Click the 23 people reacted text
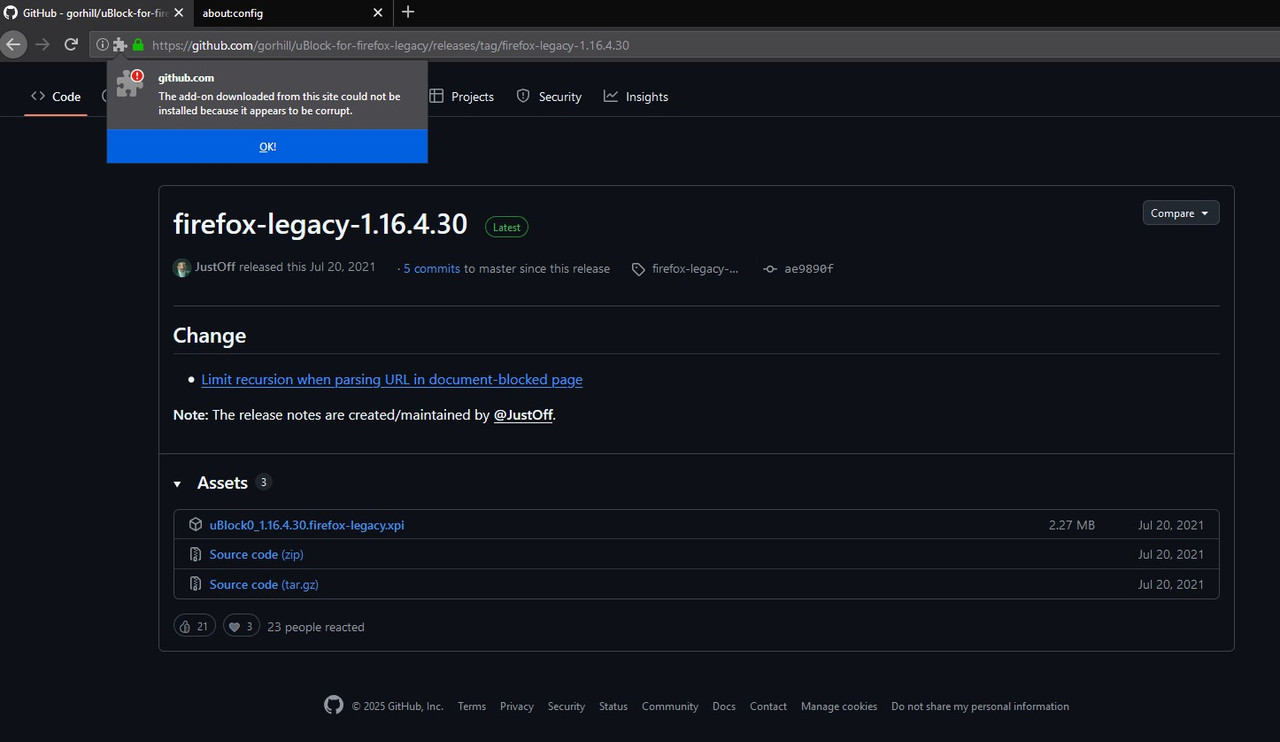 click(316, 627)
